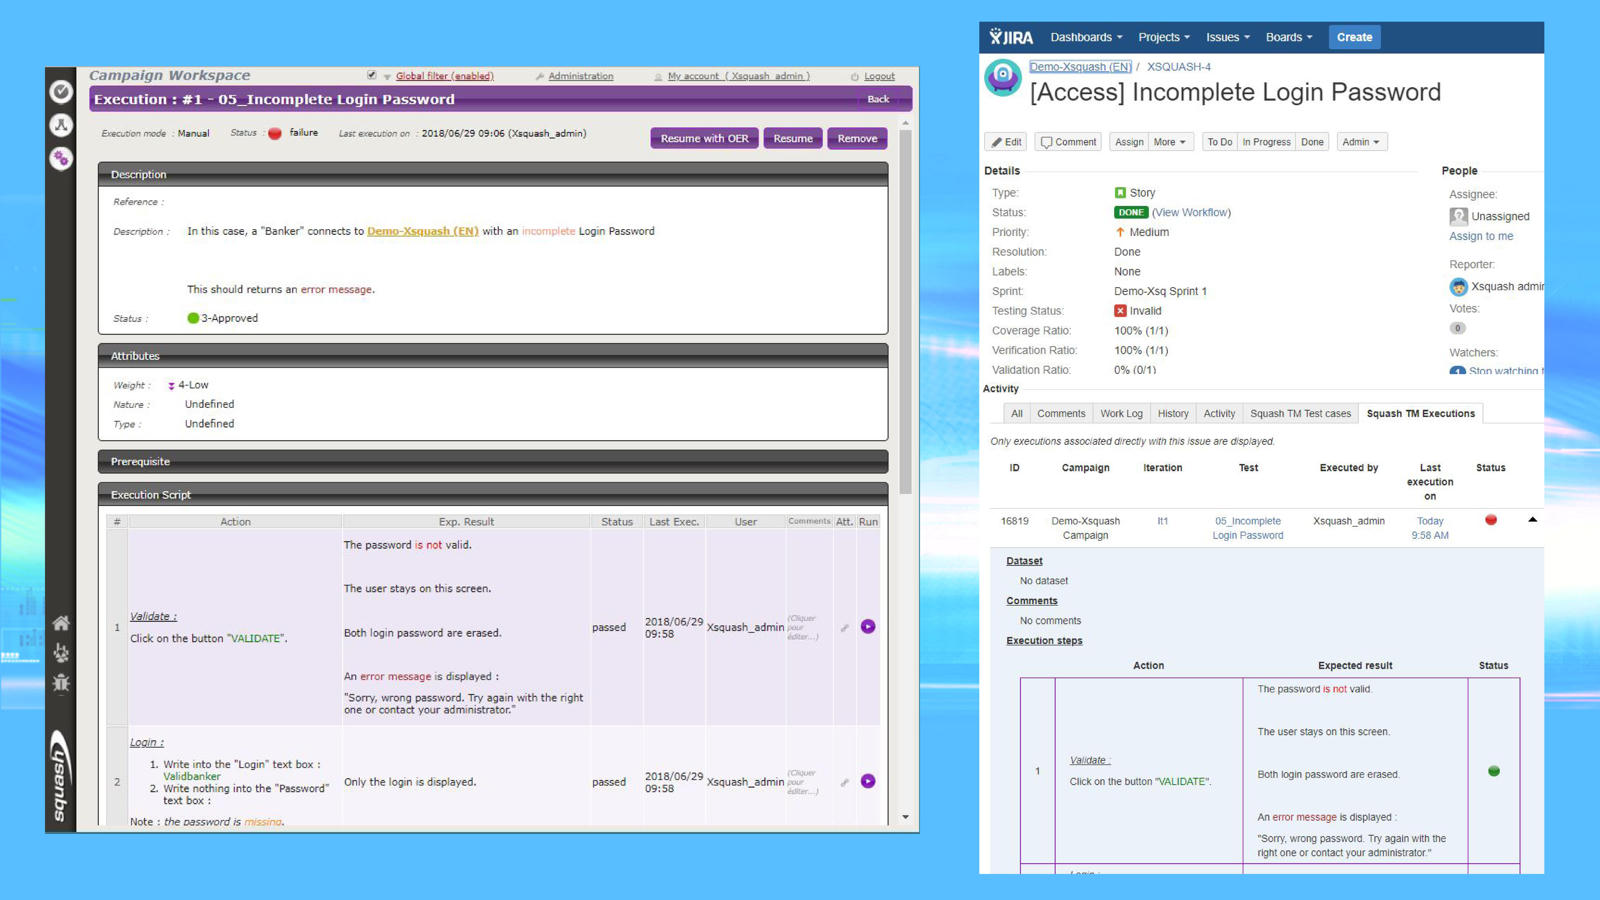Open the requirements workspace icon in Squash sidebar
The width and height of the screenshot is (1600, 900).
pyautogui.click(x=61, y=92)
